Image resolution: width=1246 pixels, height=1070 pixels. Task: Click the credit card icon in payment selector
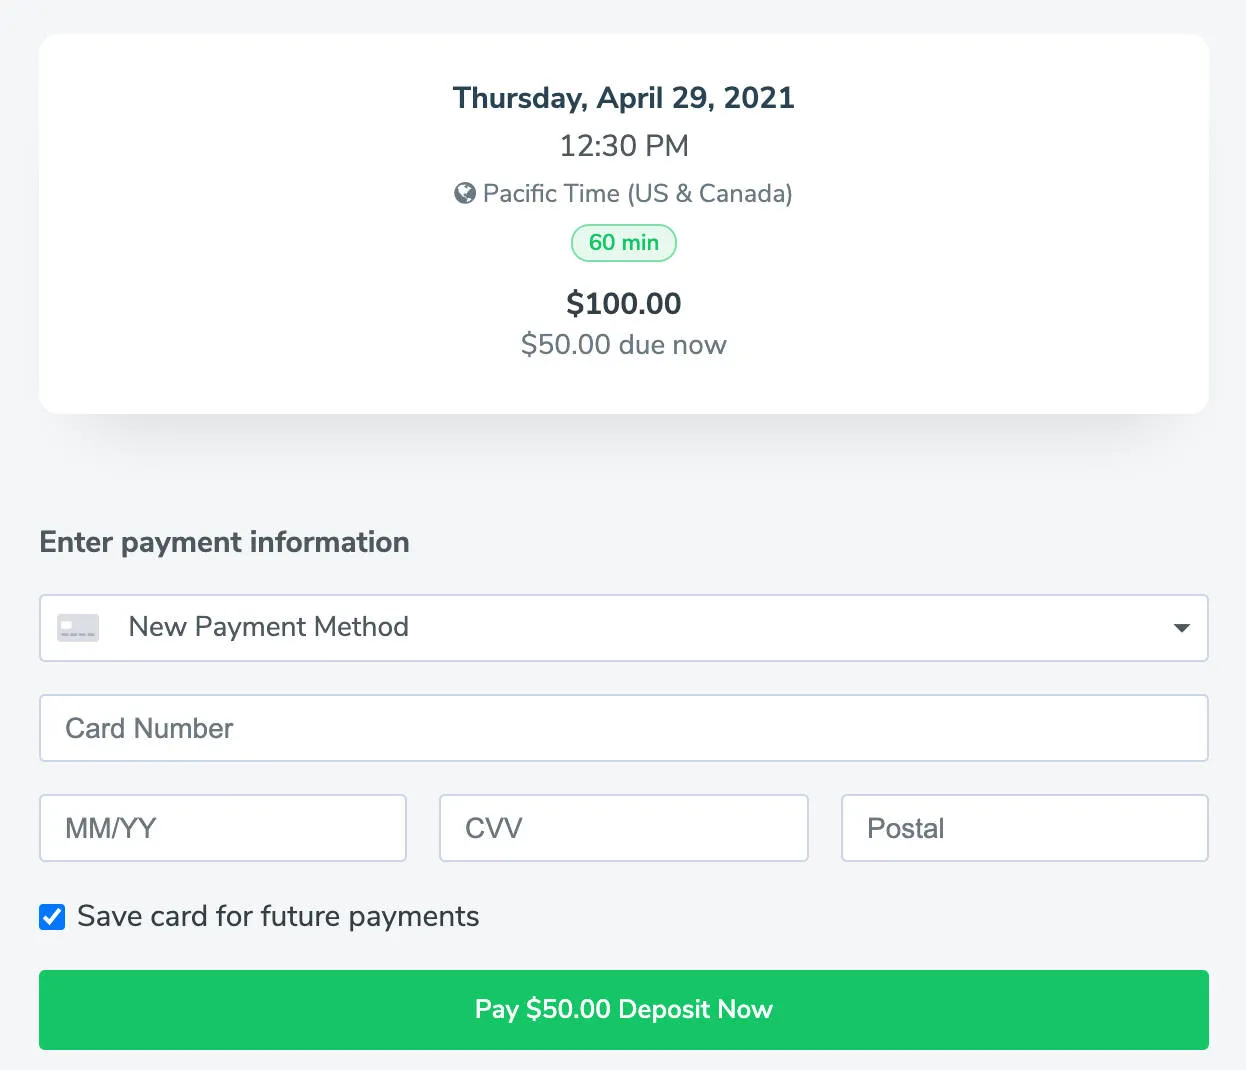coord(77,627)
